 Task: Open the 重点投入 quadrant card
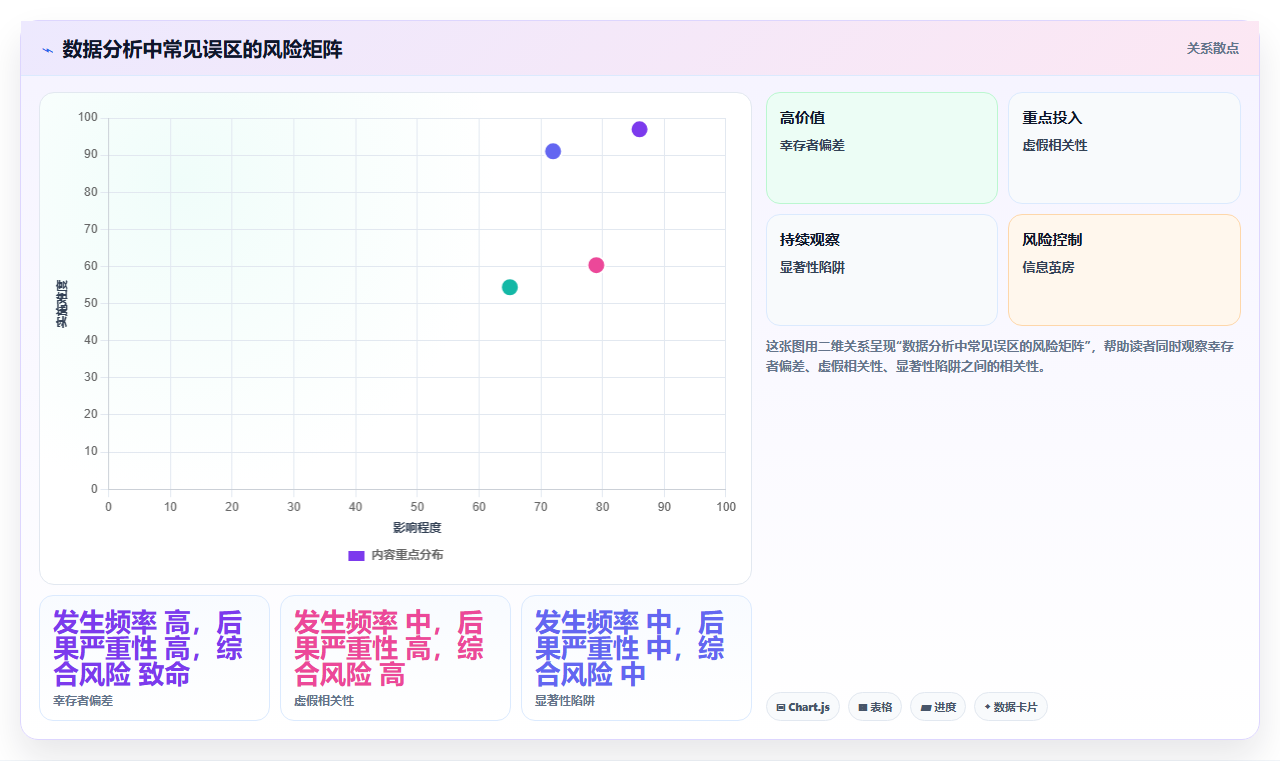coord(1124,148)
